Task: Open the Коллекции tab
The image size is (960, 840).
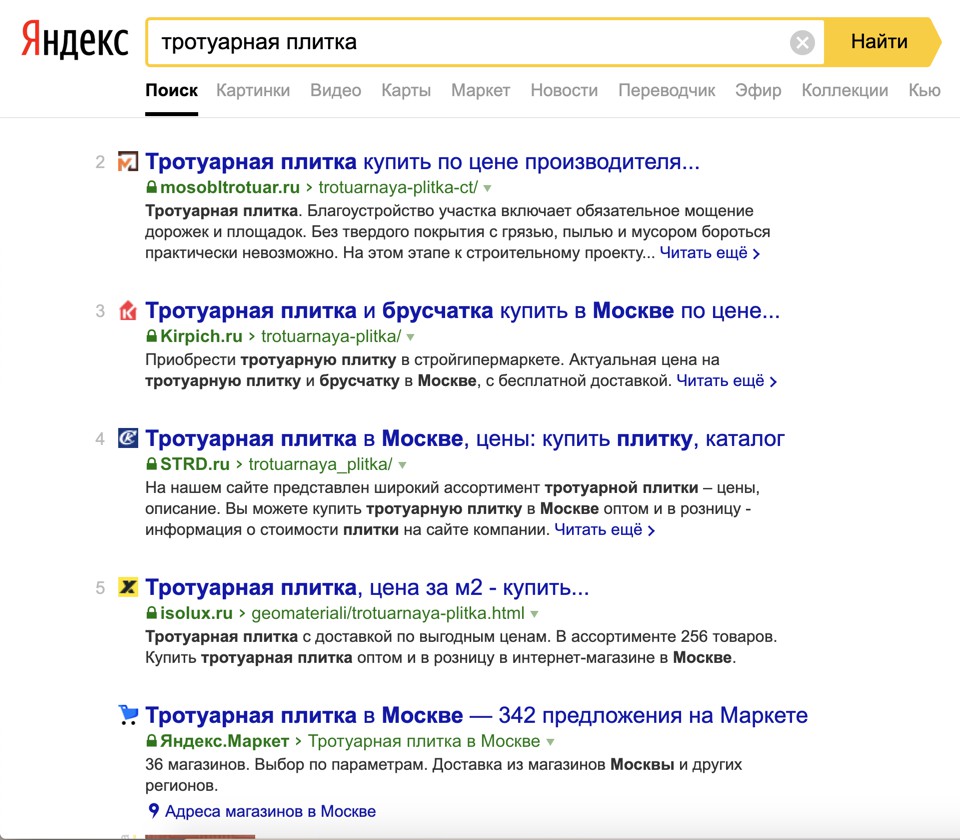Action: 845,91
